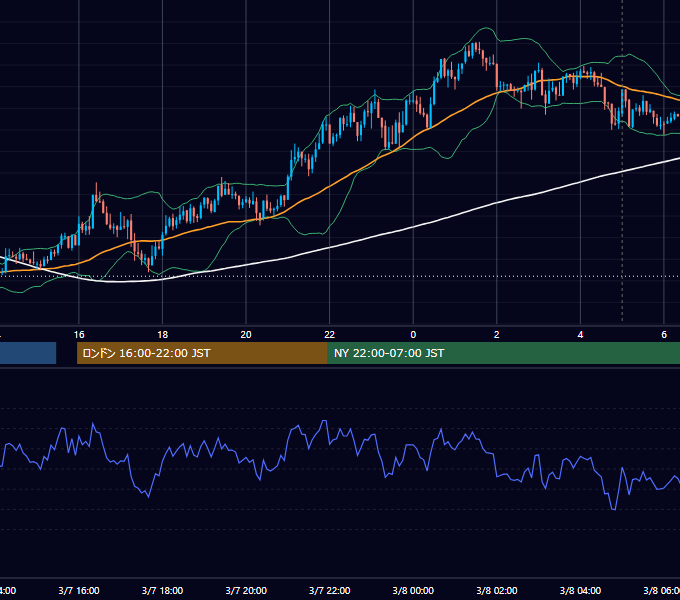Screen dimensions: 680x600
Task: Click the London 16:00-22:00 JST session bar
Action: point(202,353)
